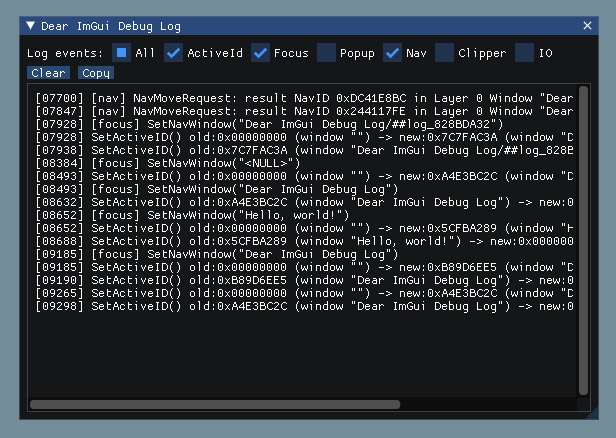This screenshot has height=438, width=616.
Task: Click the [08493] focus SetNavWindow line
Action: click(217, 189)
